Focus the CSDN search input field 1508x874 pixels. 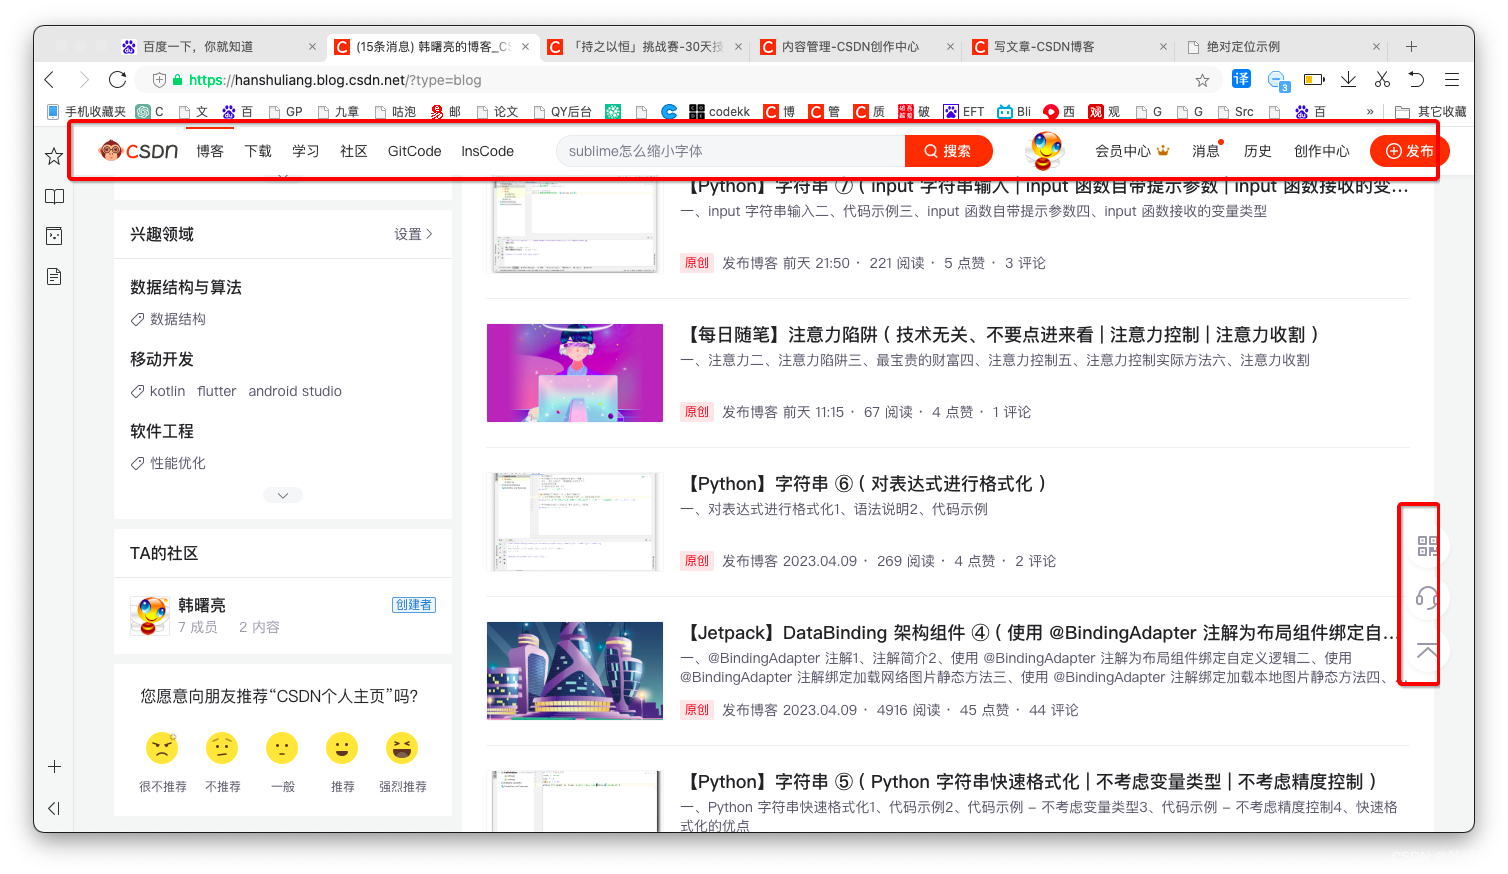[730, 151]
